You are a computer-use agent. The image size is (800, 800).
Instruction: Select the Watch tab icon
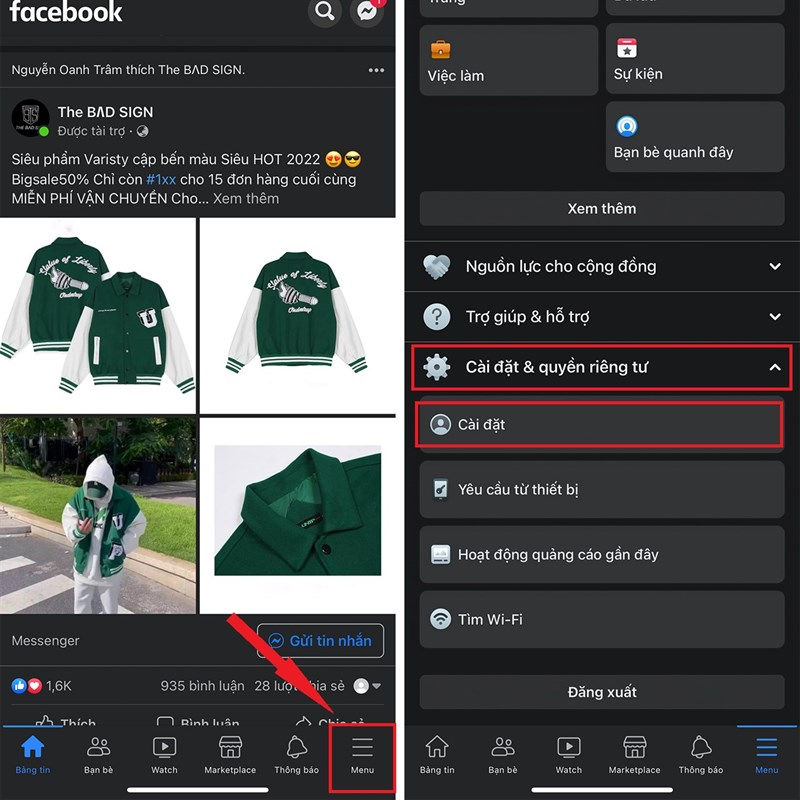pos(164,748)
